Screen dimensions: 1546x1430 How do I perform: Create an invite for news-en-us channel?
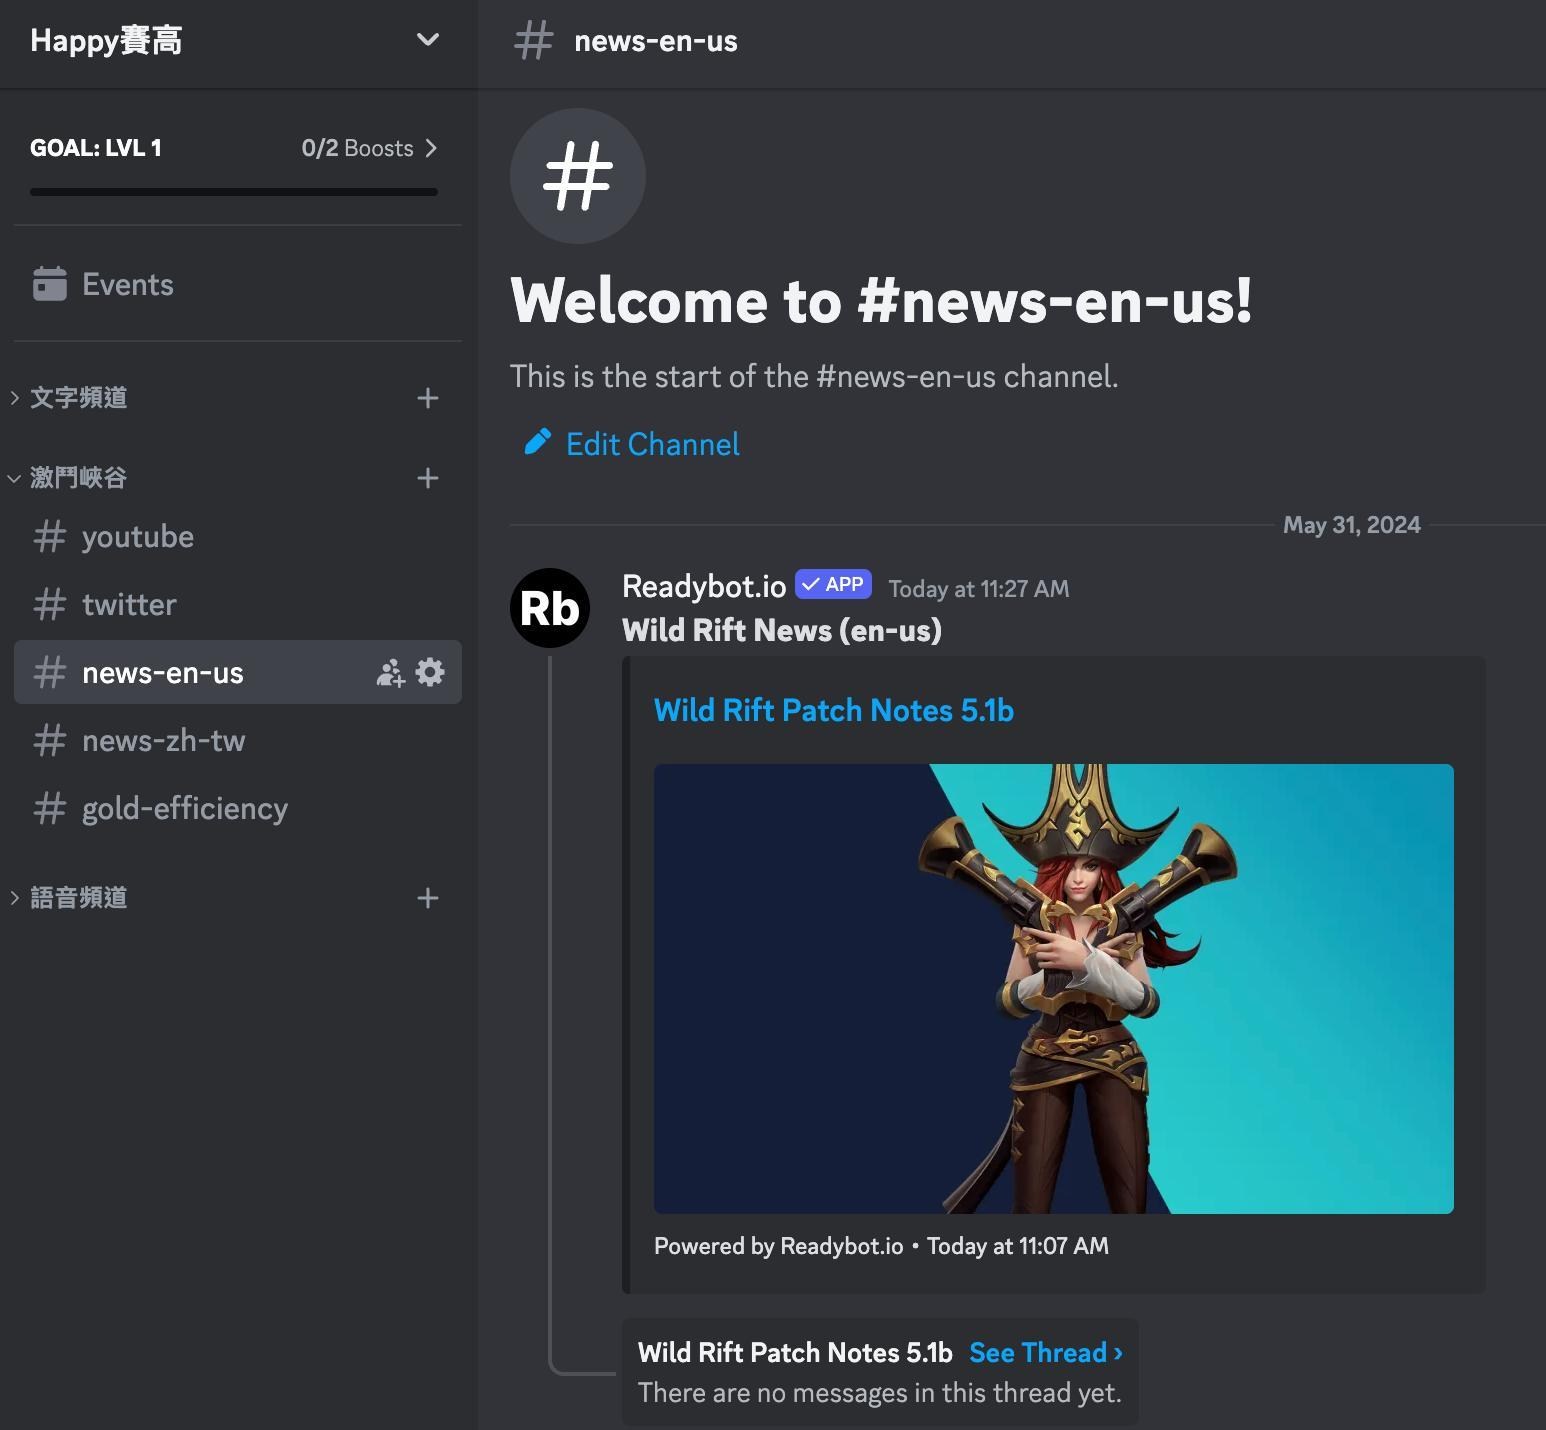[389, 672]
